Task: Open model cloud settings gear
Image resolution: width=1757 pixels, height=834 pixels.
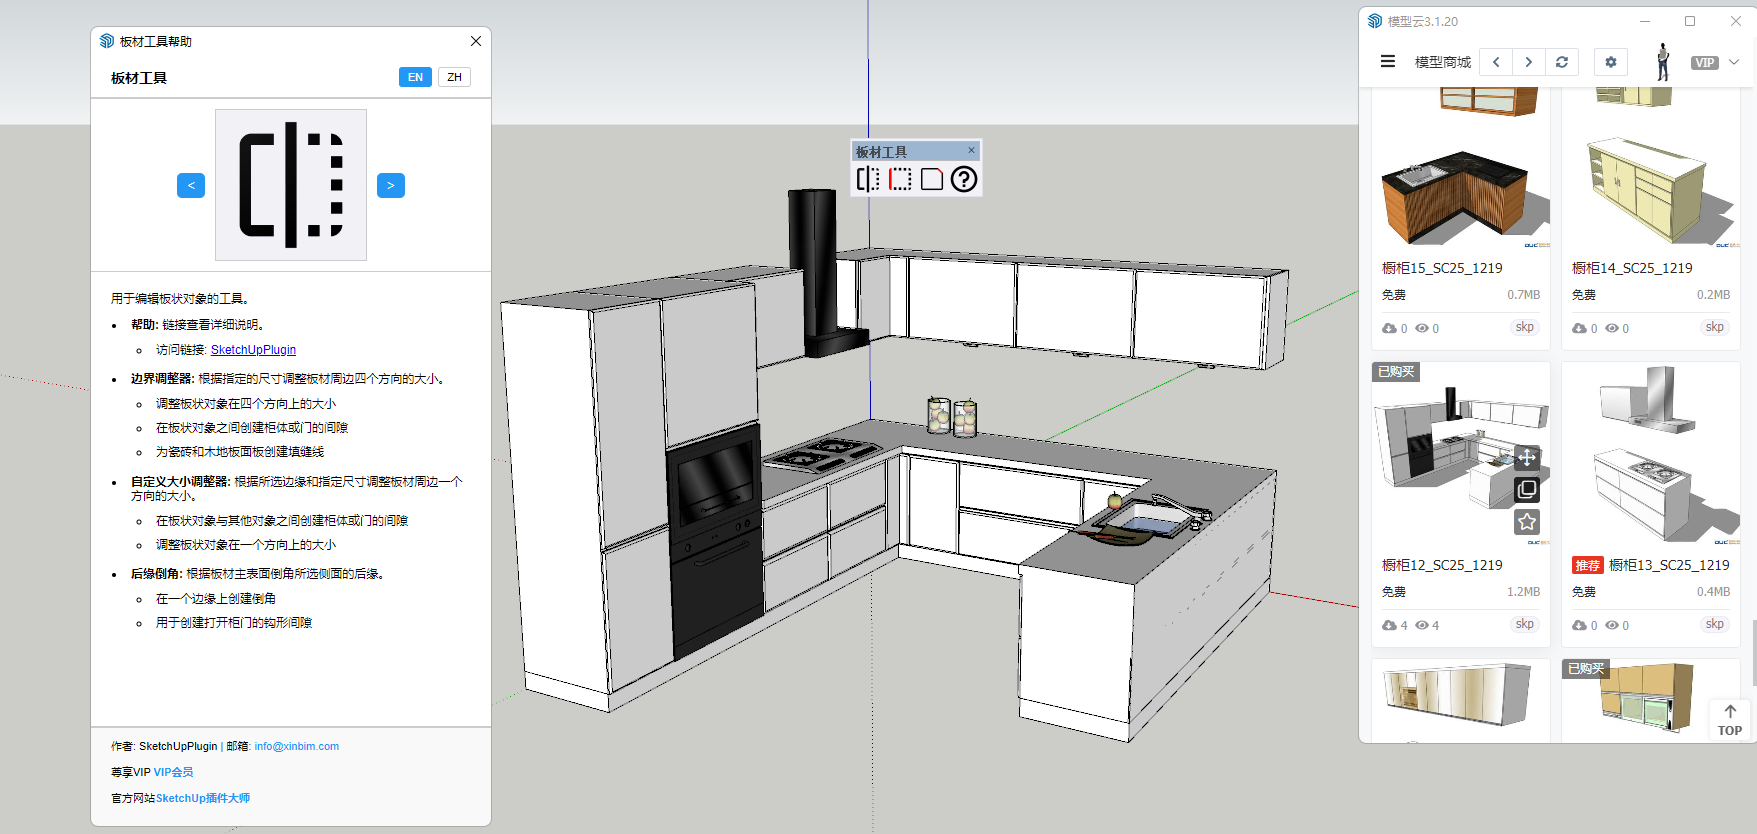Action: coord(1610,62)
